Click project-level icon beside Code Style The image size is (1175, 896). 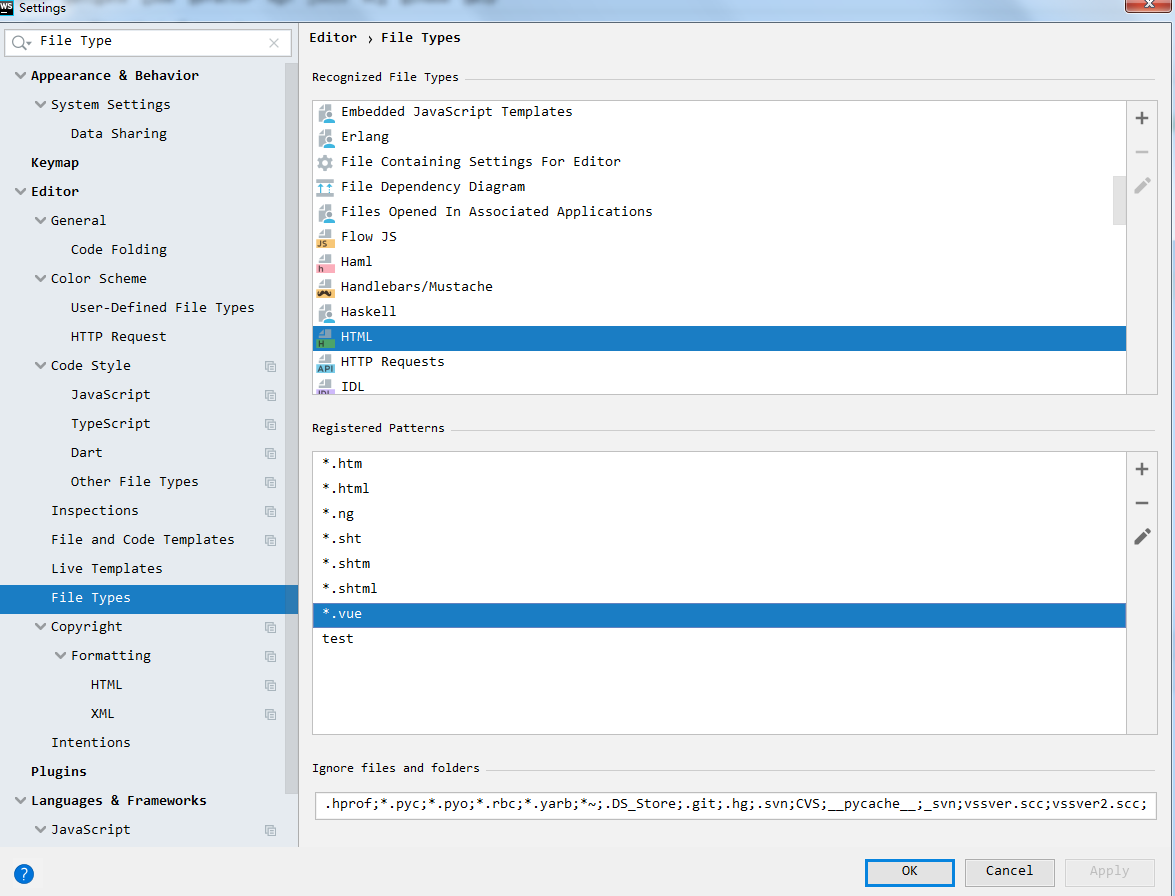click(271, 366)
